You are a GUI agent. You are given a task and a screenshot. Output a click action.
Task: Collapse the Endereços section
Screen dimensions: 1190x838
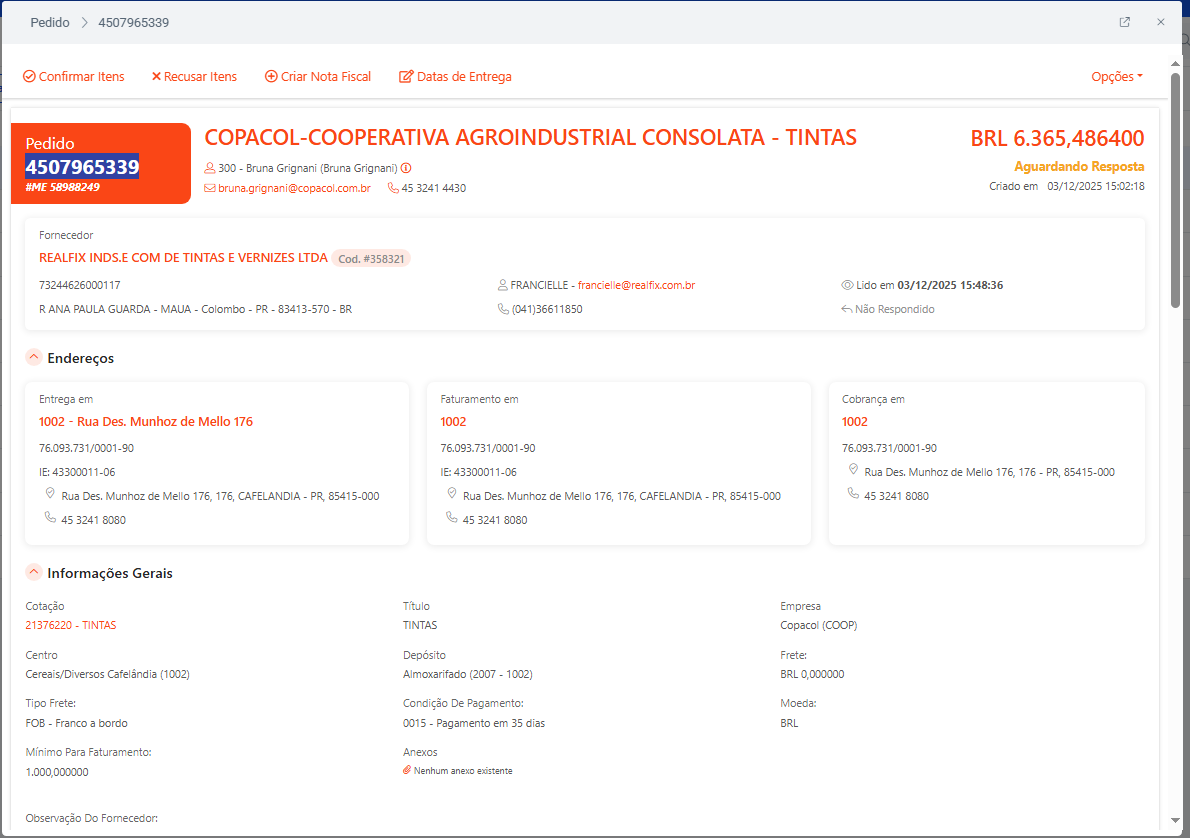pyautogui.click(x=33, y=358)
